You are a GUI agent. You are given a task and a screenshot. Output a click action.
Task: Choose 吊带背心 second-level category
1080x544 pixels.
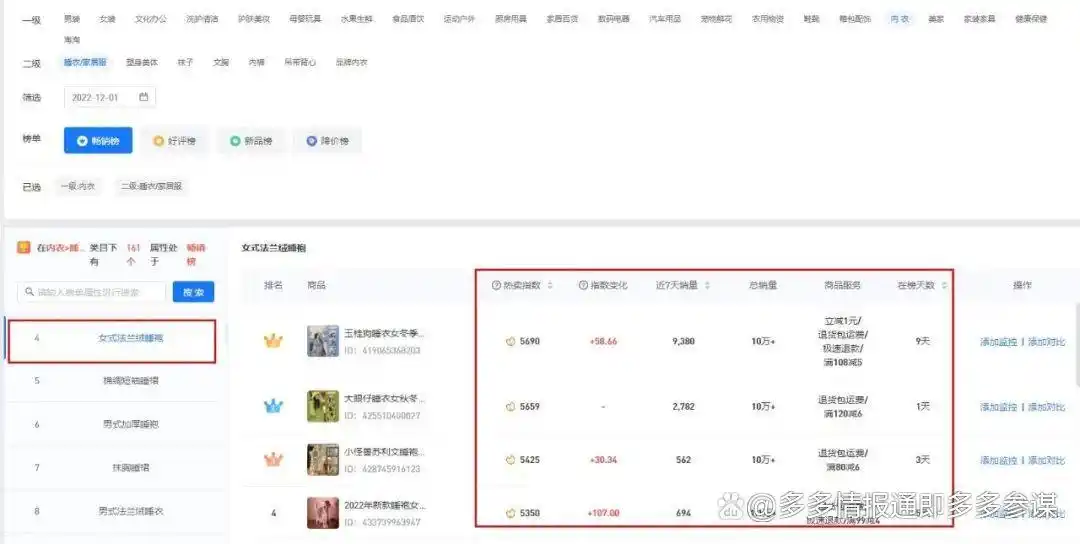pyautogui.click(x=300, y=62)
